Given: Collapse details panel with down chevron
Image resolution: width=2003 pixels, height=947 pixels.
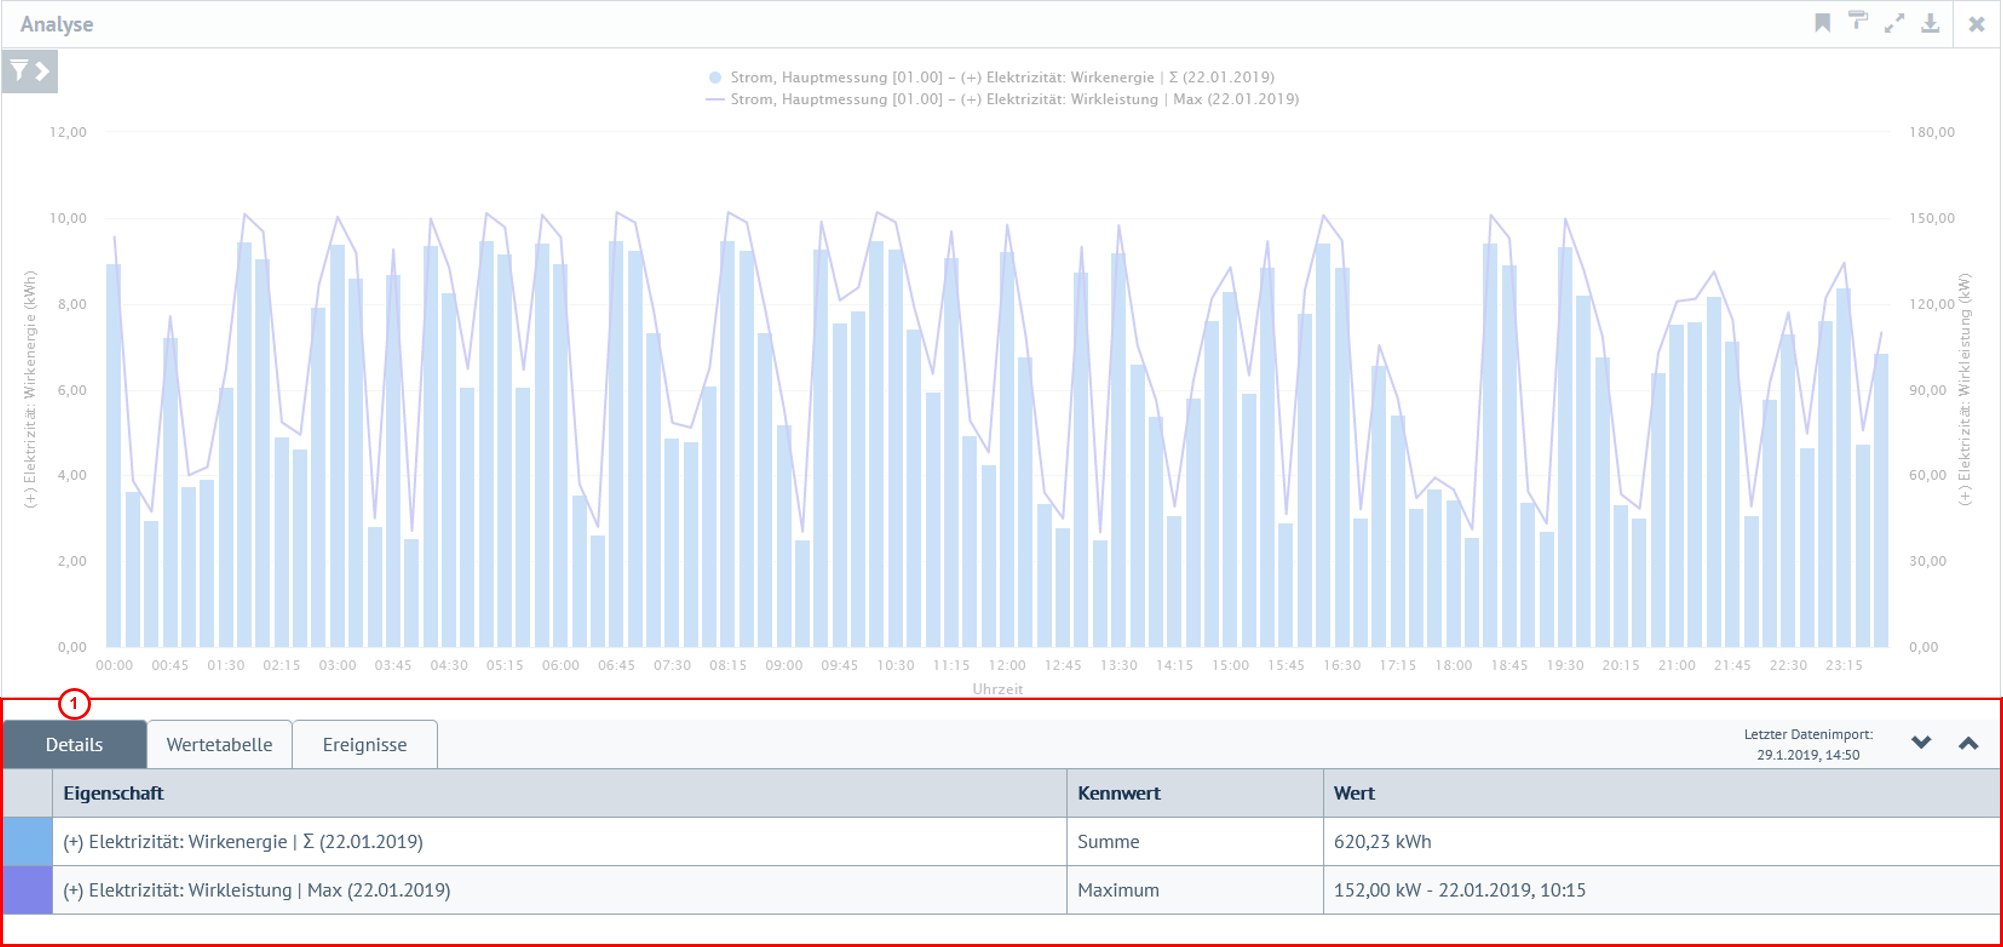Looking at the screenshot, I should pos(1921,743).
